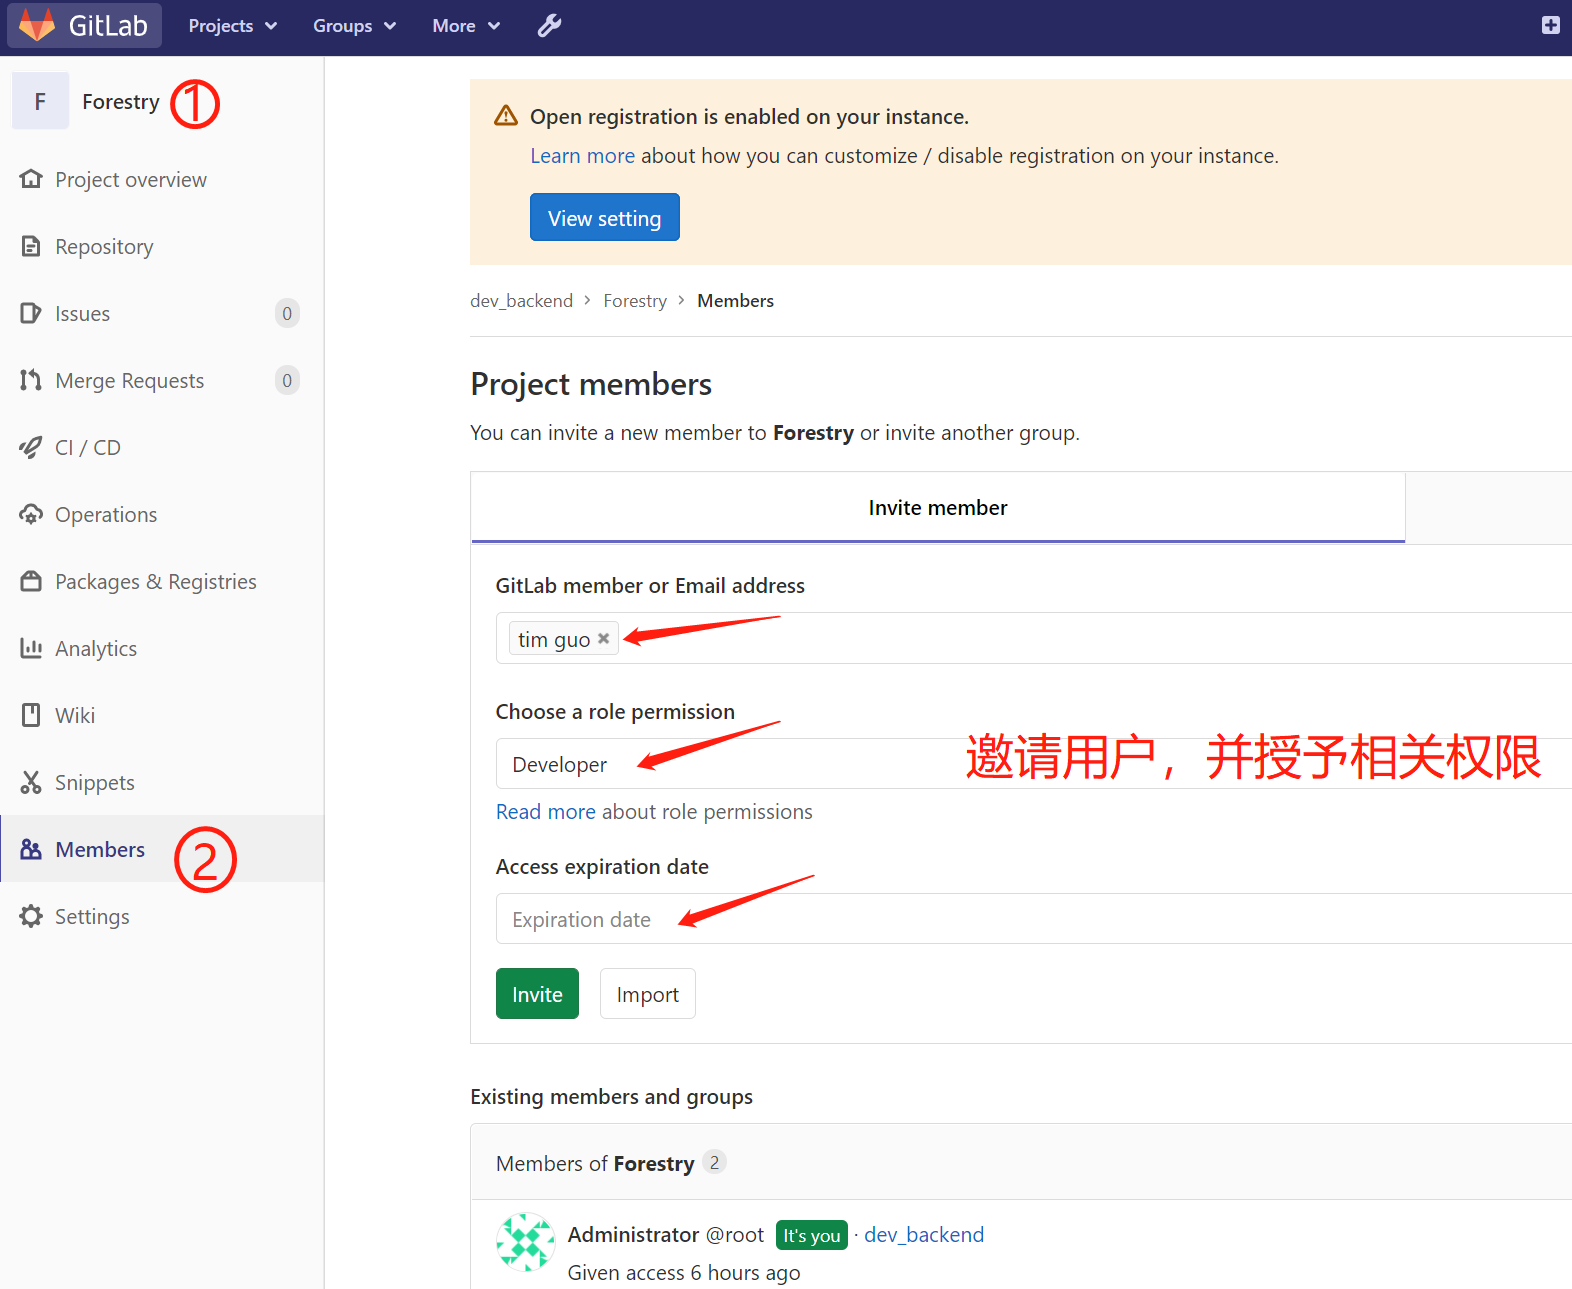Screen dimensions: 1572x1289
Task: Click the "Existing members and groups" heading
Action: (x=612, y=1097)
